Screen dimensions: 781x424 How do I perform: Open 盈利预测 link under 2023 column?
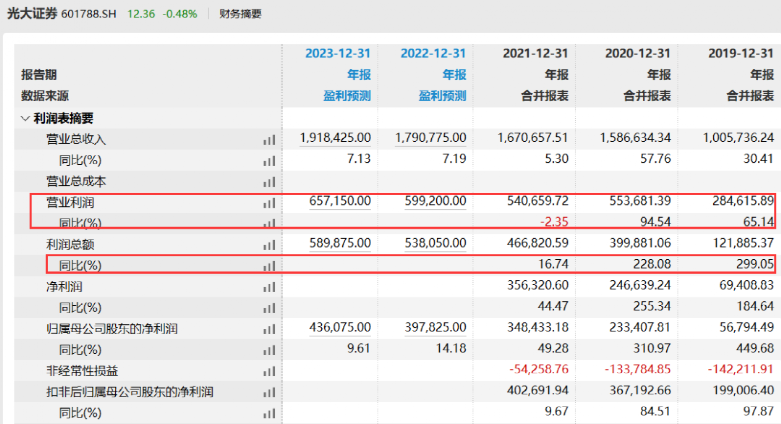point(347,96)
